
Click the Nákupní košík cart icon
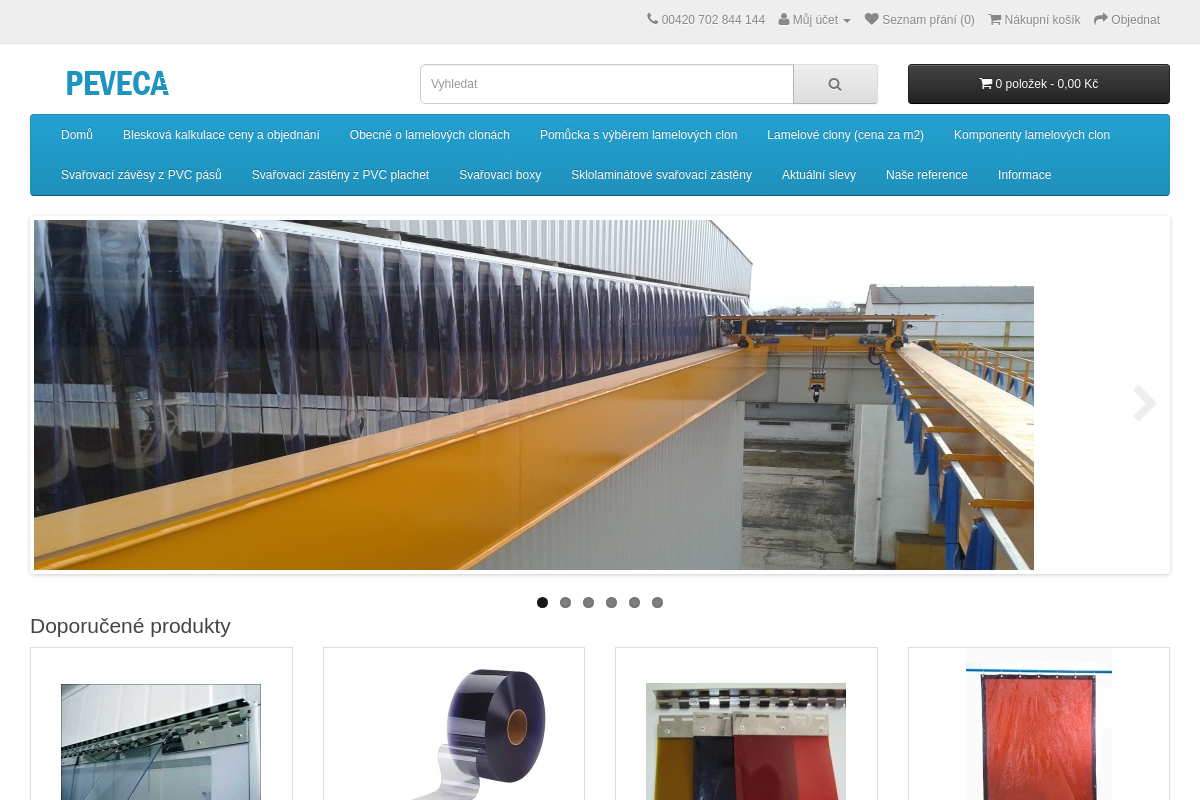(x=995, y=19)
